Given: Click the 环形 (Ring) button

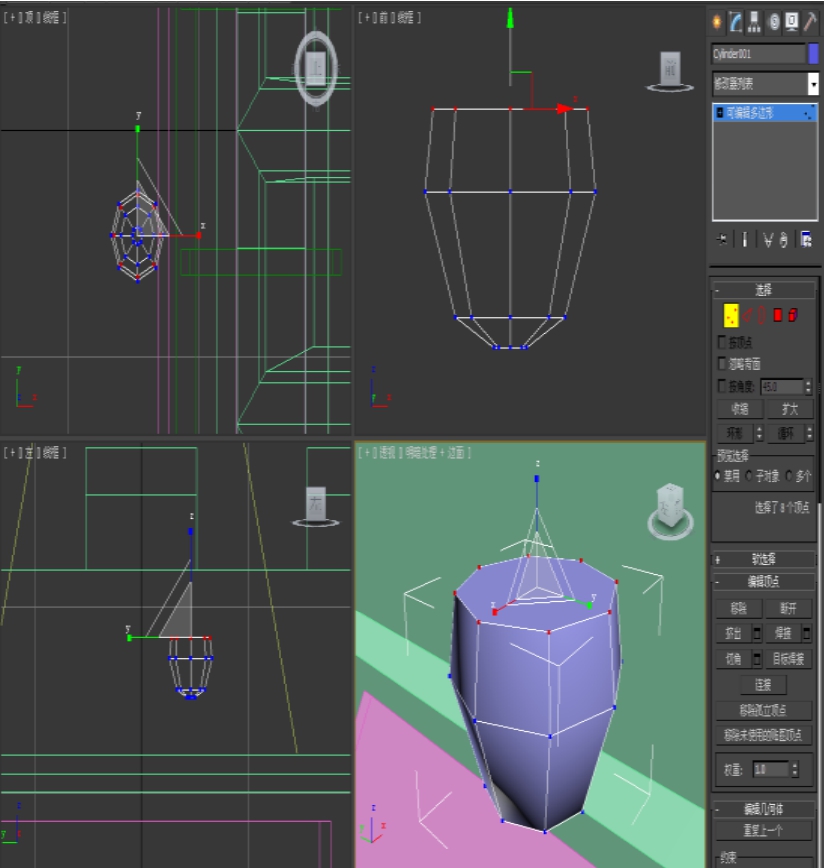Looking at the screenshot, I should coord(735,433).
